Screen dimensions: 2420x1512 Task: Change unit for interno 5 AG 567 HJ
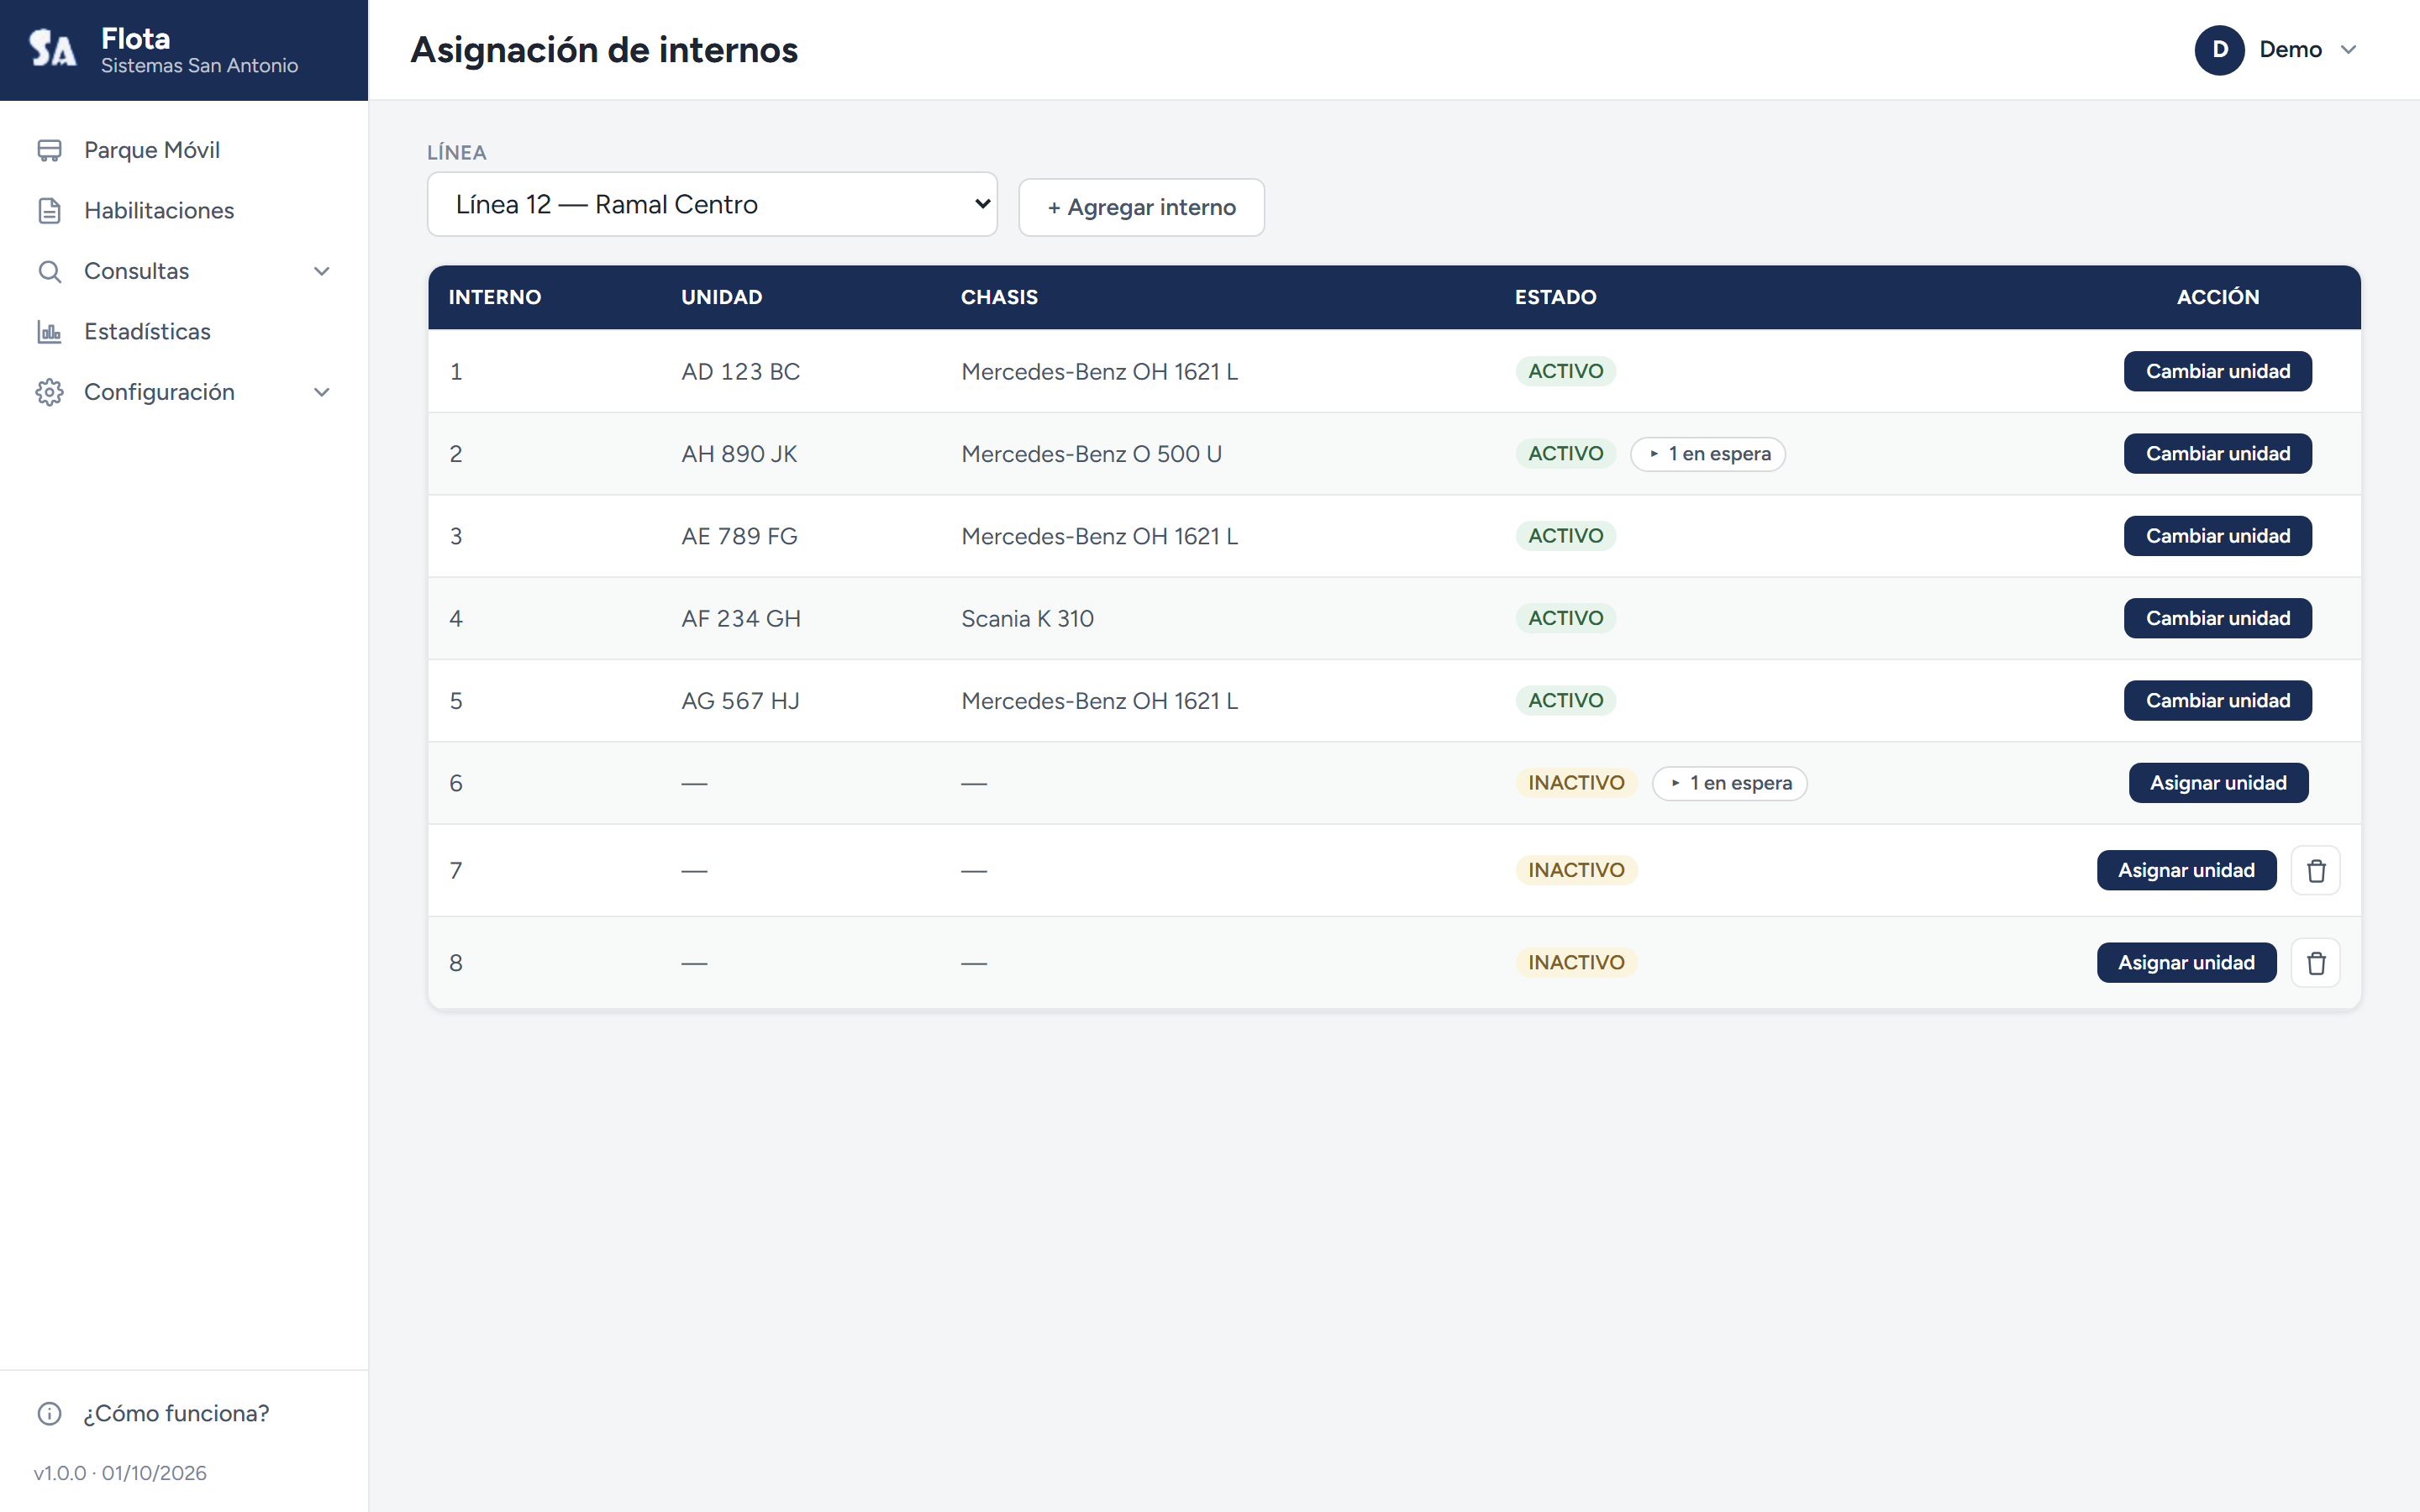coord(2218,701)
